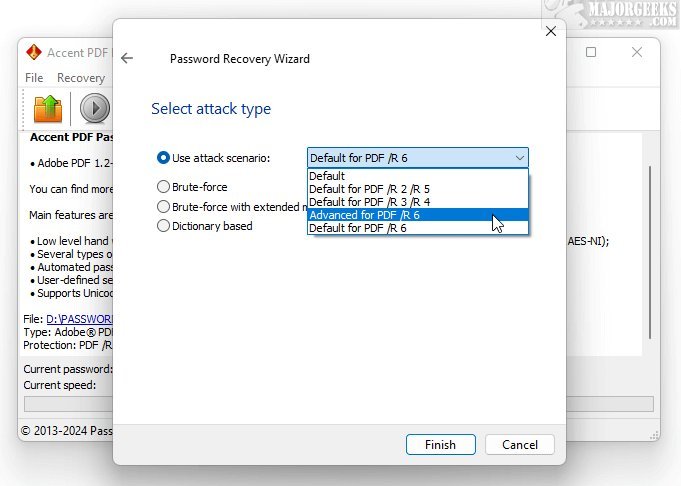
Task: Select the Use attack scenario radio button
Action: 164,158
